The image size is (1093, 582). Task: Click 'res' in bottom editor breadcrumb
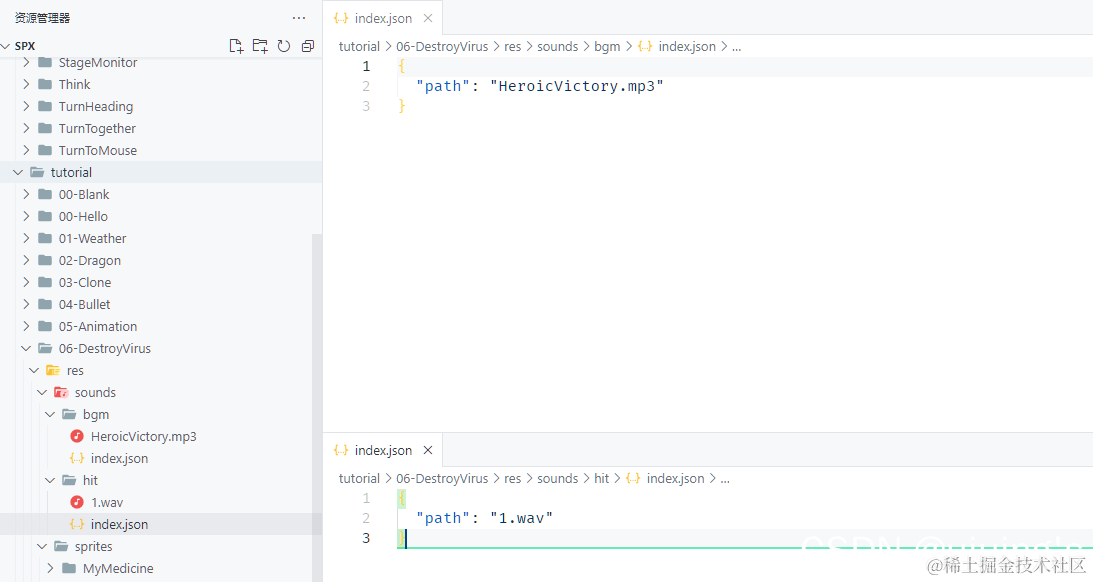[512, 479]
